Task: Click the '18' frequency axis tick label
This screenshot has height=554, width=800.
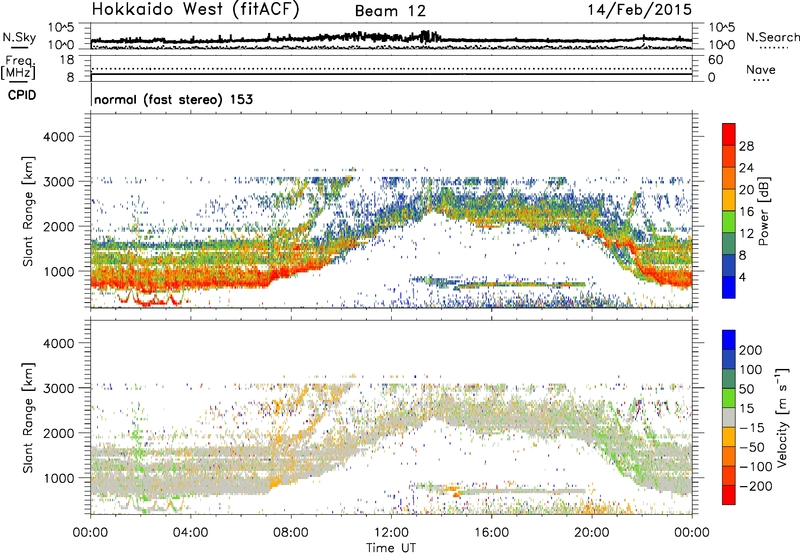Action: [x=66, y=60]
